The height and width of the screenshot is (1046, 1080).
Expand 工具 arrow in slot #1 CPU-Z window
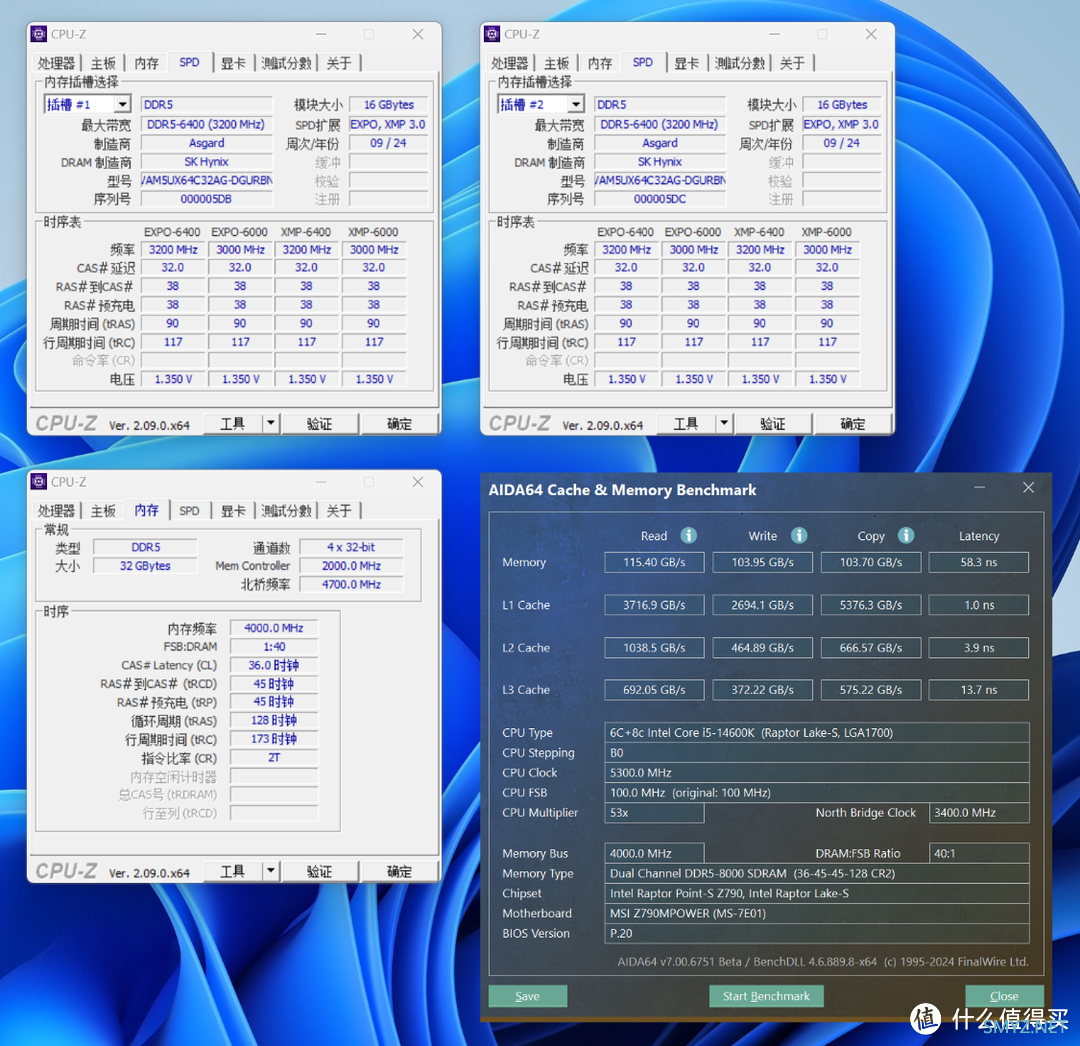tap(271, 423)
